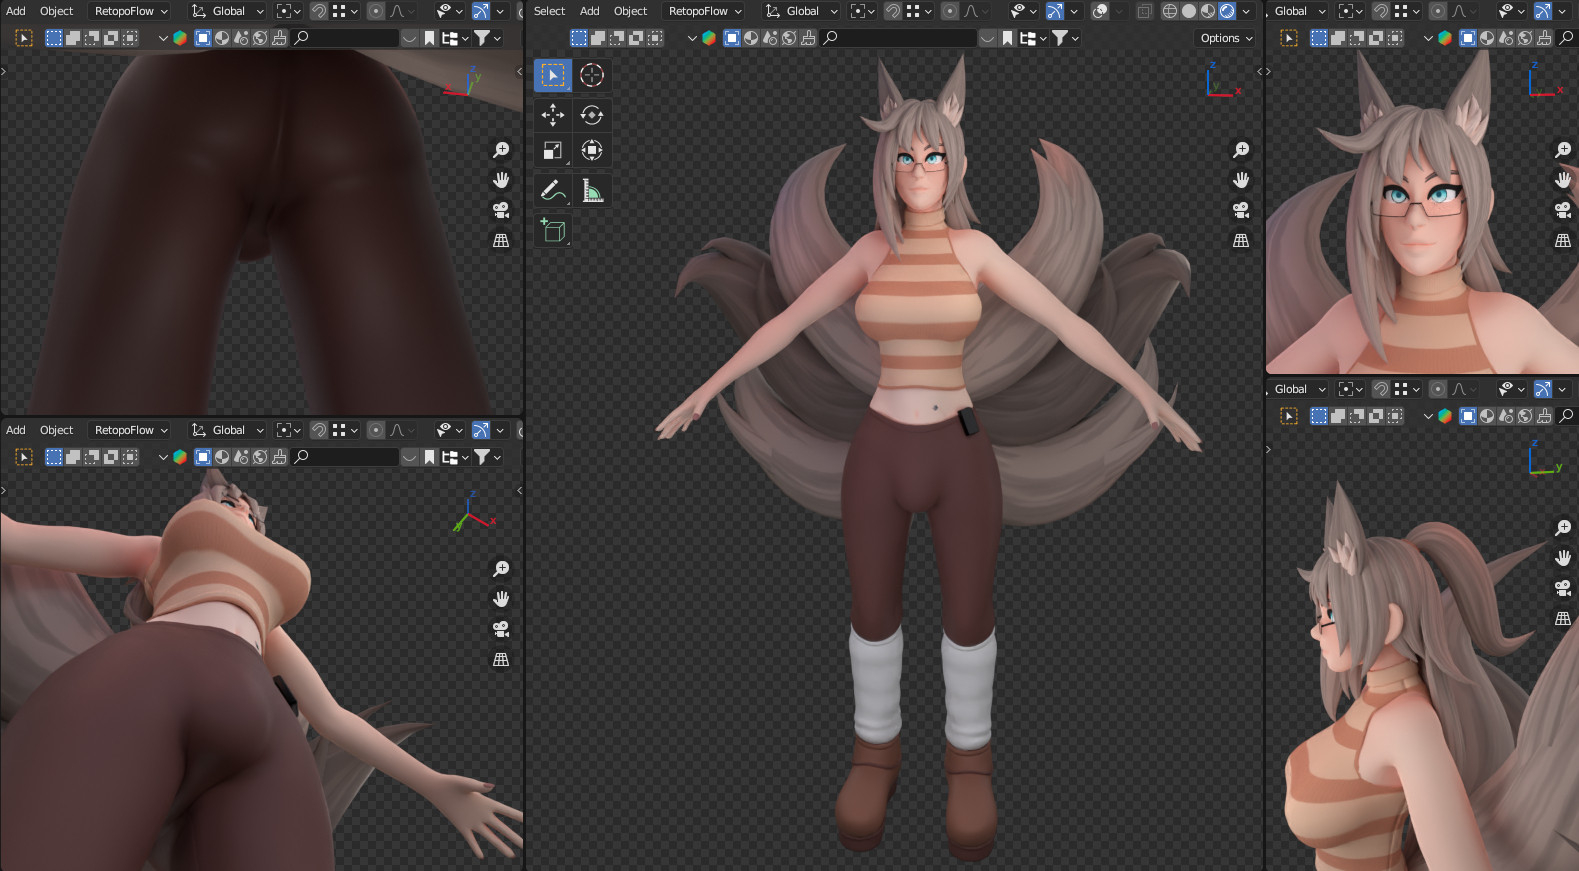Expand the Options dropdown
This screenshot has height=871, width=1579.
(1226, 38)
